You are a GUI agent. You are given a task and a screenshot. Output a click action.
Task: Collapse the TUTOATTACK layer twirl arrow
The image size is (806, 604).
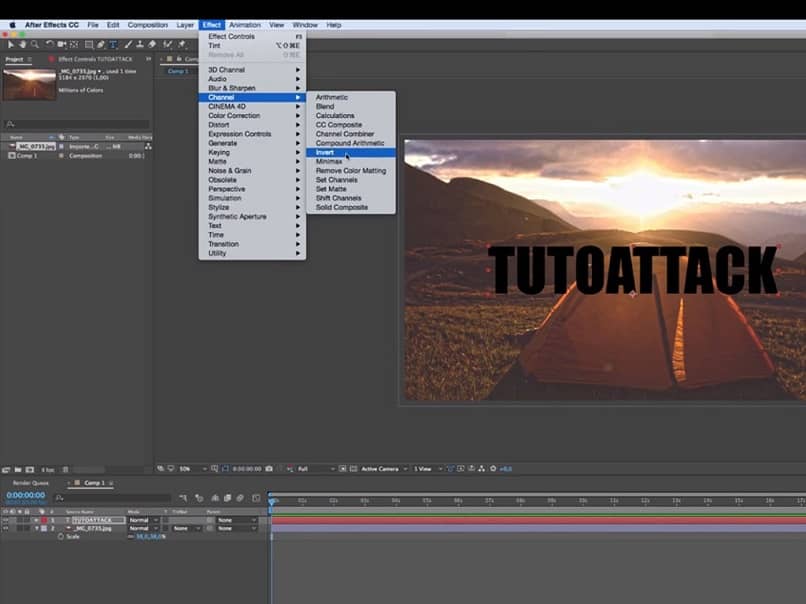pos(37,520)
